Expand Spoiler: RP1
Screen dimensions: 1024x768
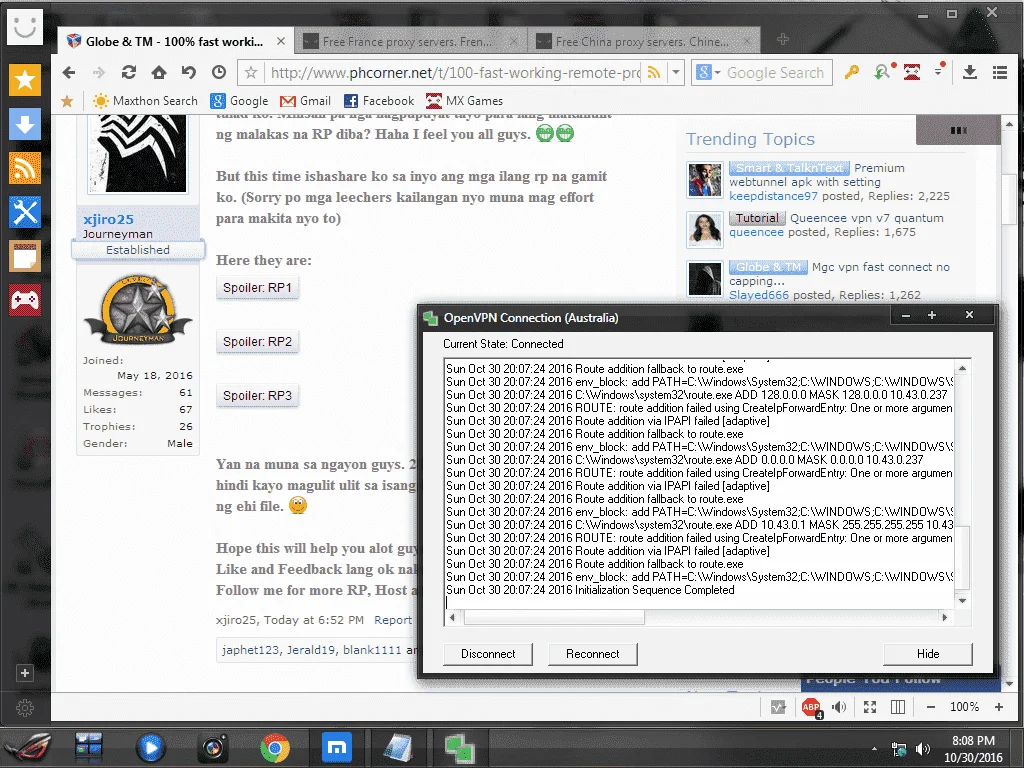[x=257, y=287]
